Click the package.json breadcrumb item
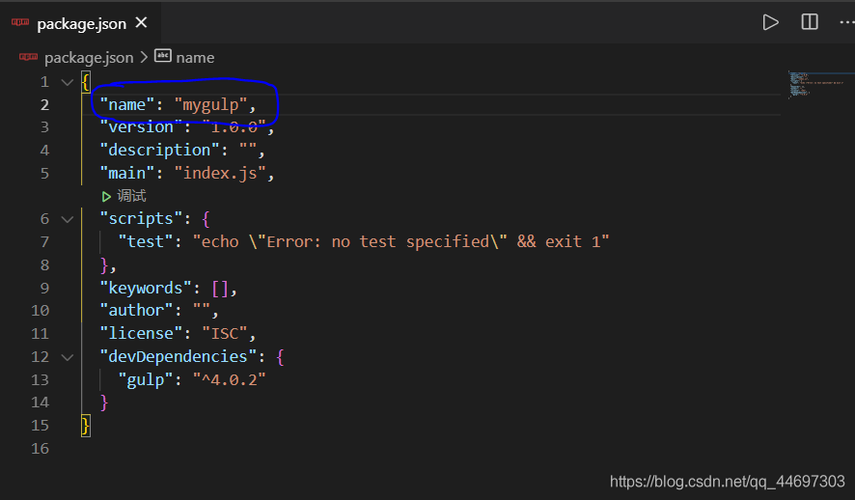 pos(88,57)
